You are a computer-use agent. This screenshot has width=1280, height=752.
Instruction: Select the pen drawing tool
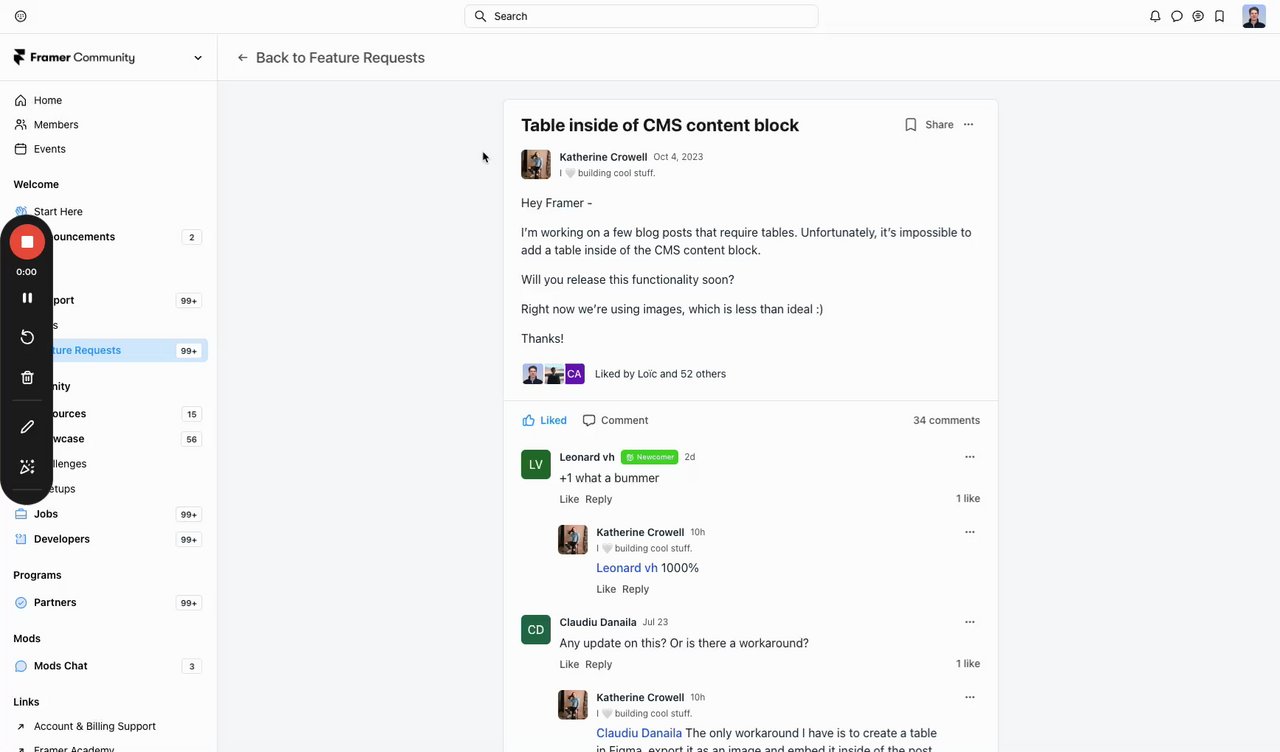tap(27, 427)
